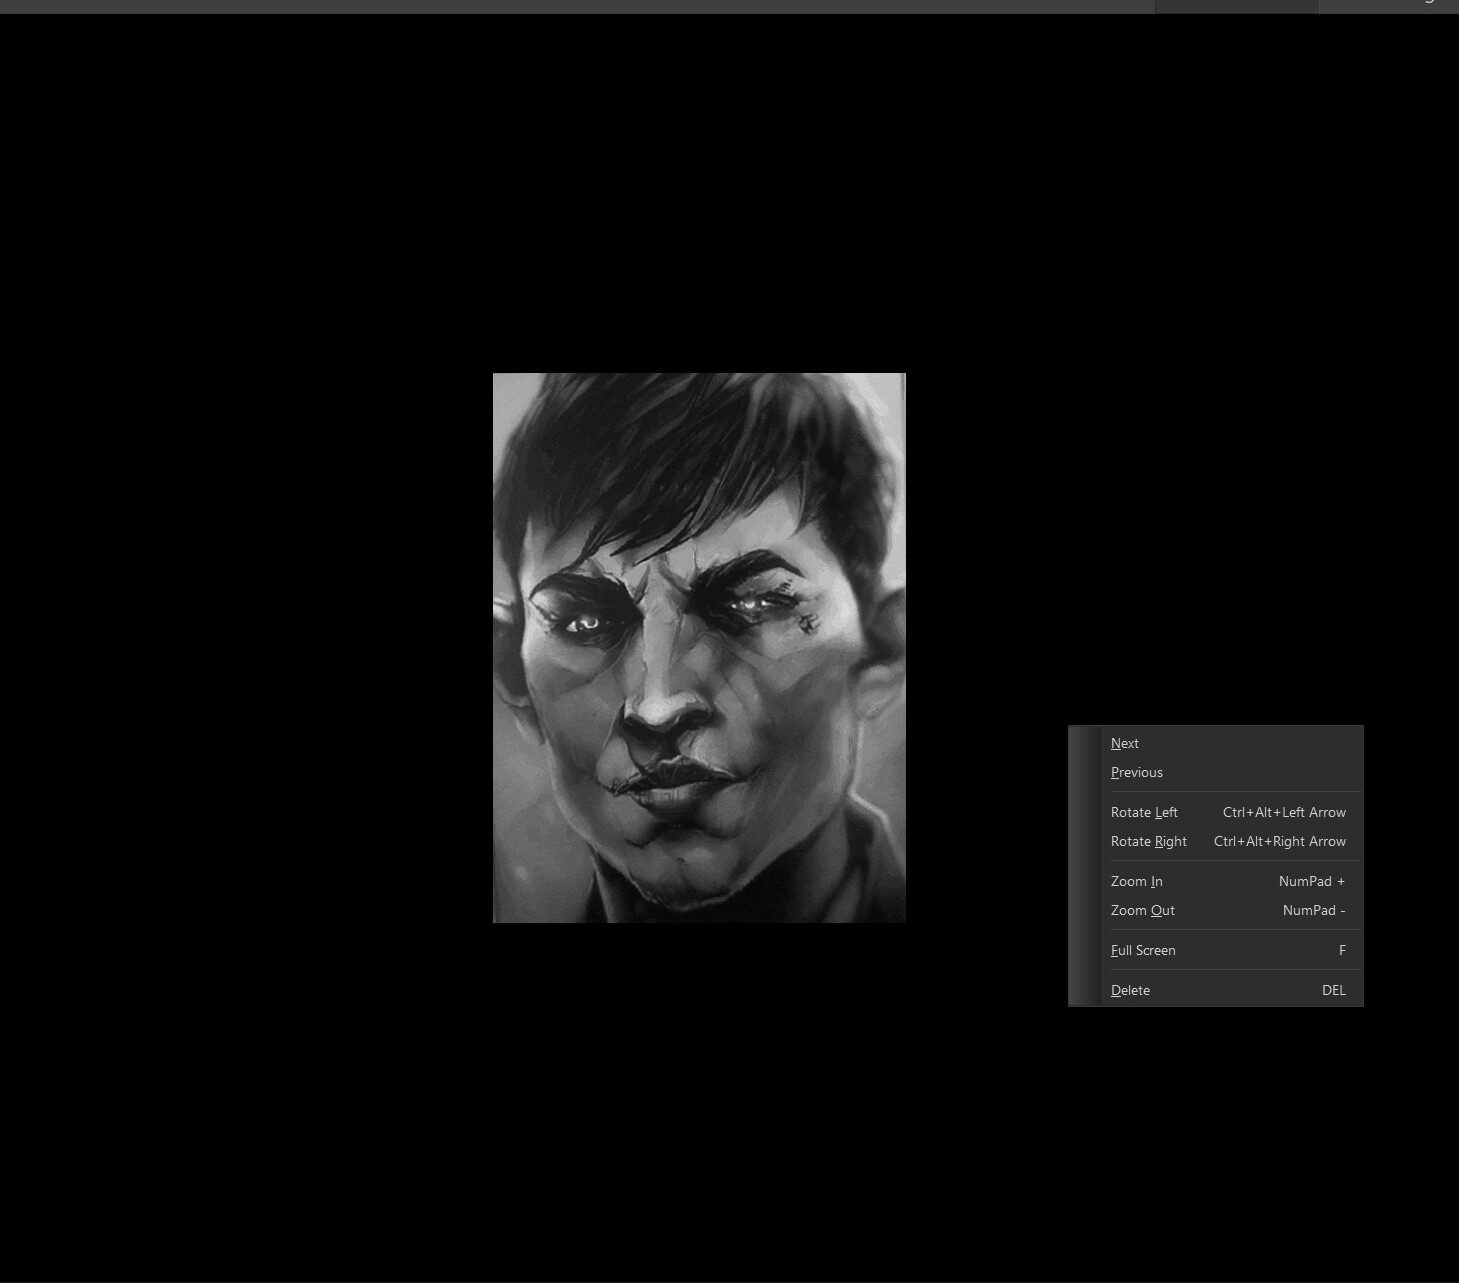Choose Previous from the context menu
The image size is (1459, 1283).
[x=1215, y=772]
